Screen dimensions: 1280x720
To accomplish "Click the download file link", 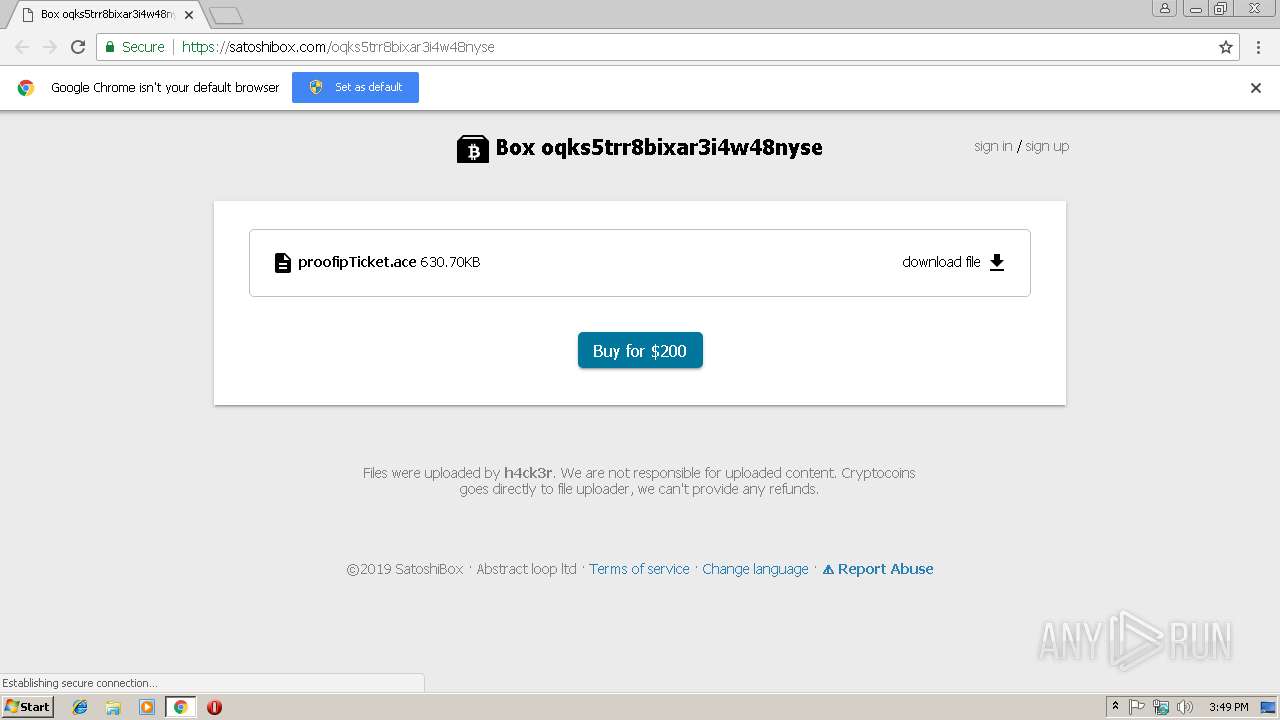I will click(x=941, y=262).
